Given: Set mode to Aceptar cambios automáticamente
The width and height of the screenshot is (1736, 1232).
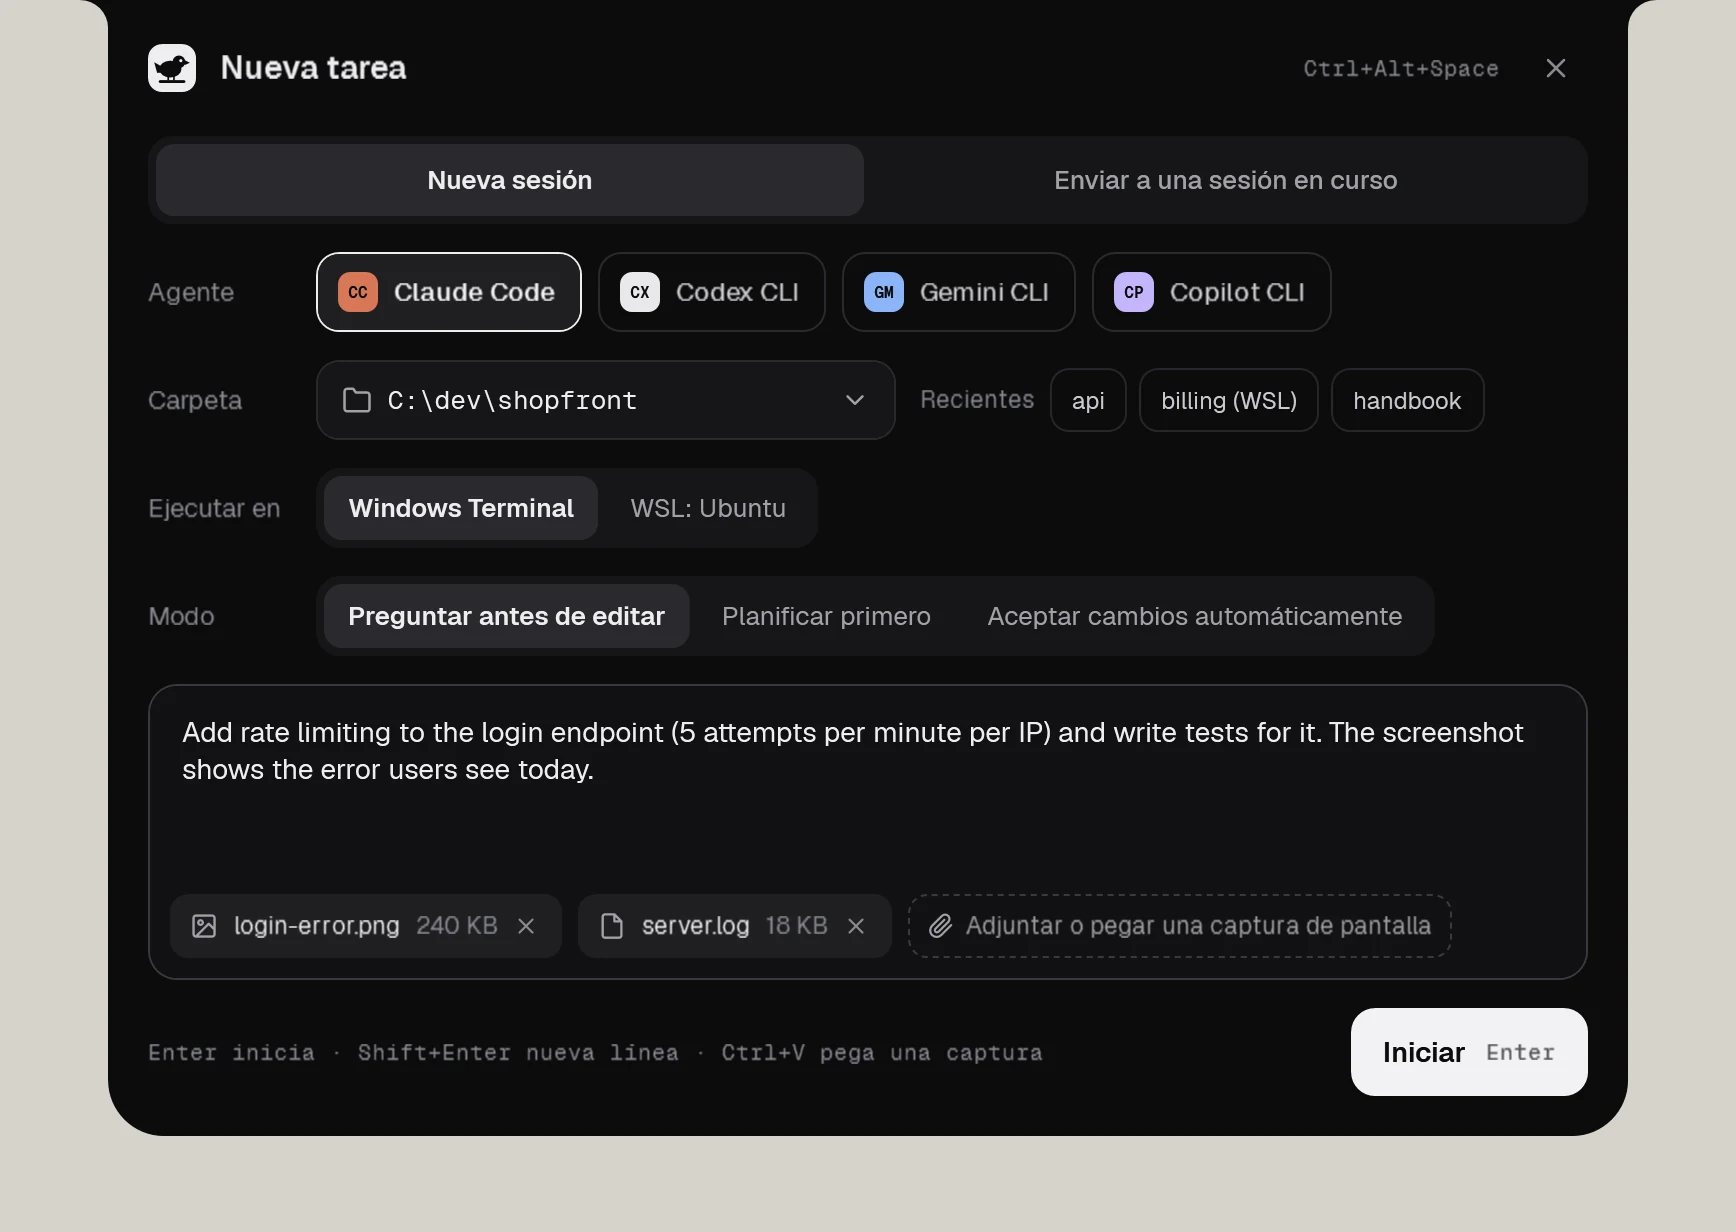Looking at the screenshot, I should (x=1195, y=616).
